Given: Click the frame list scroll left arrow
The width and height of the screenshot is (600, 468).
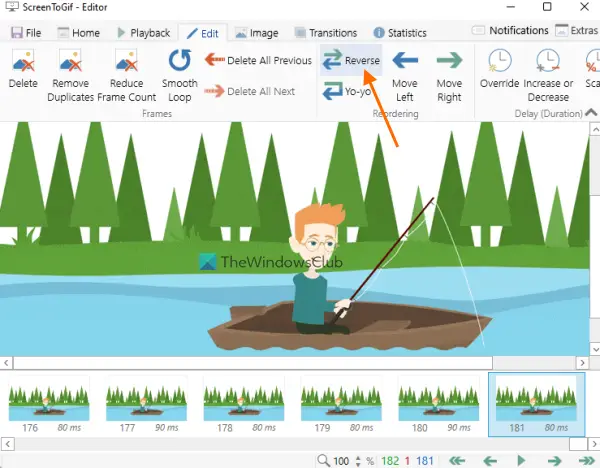Looking at the screenshot, I should click(8, 444).
